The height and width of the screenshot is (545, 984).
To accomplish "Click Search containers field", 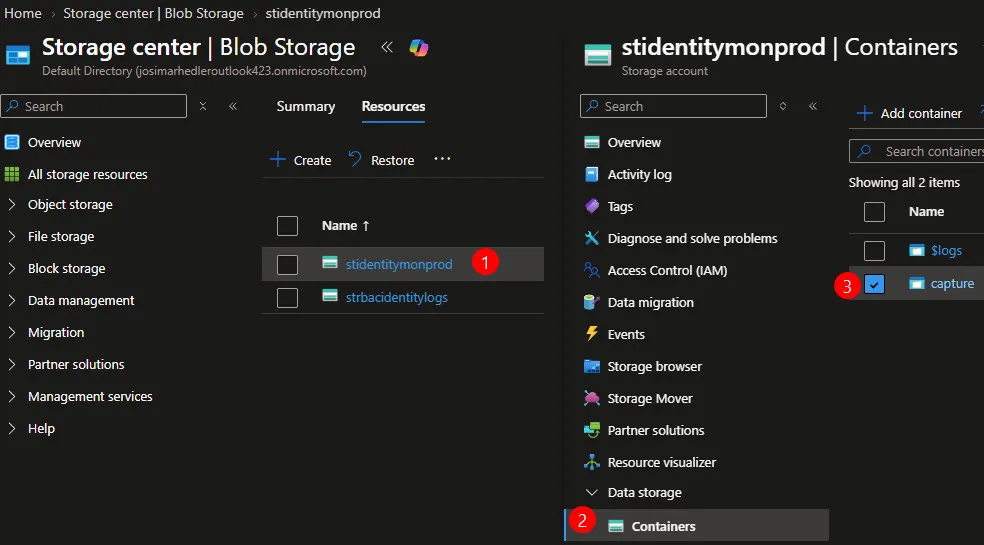I will tap(916, 151).
